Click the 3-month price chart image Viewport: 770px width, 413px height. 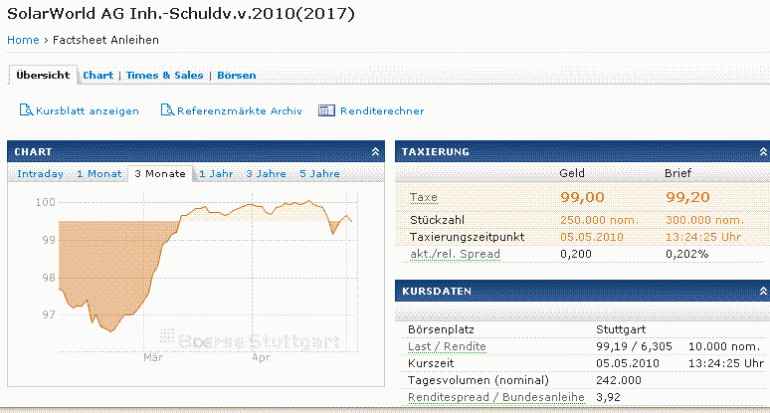[196, 275]
